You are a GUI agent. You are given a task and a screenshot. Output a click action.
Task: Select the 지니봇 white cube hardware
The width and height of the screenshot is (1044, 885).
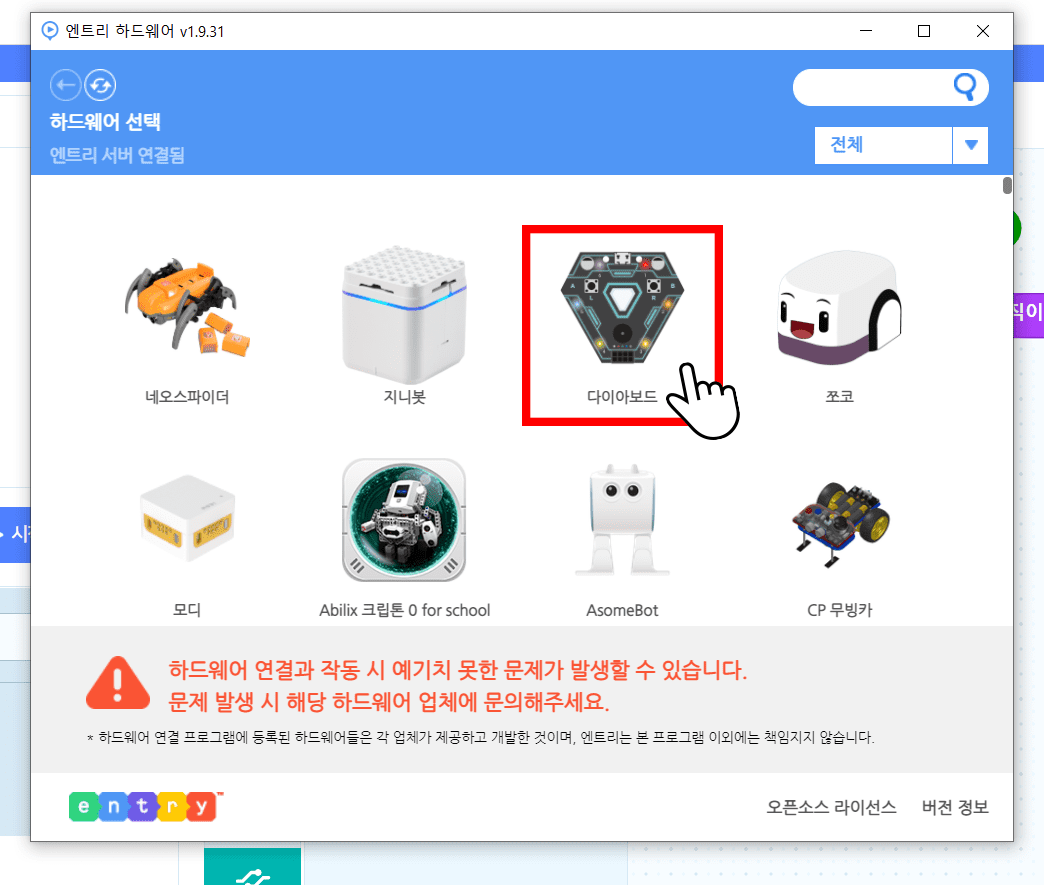pyautogui.click(x=404, y=313)
